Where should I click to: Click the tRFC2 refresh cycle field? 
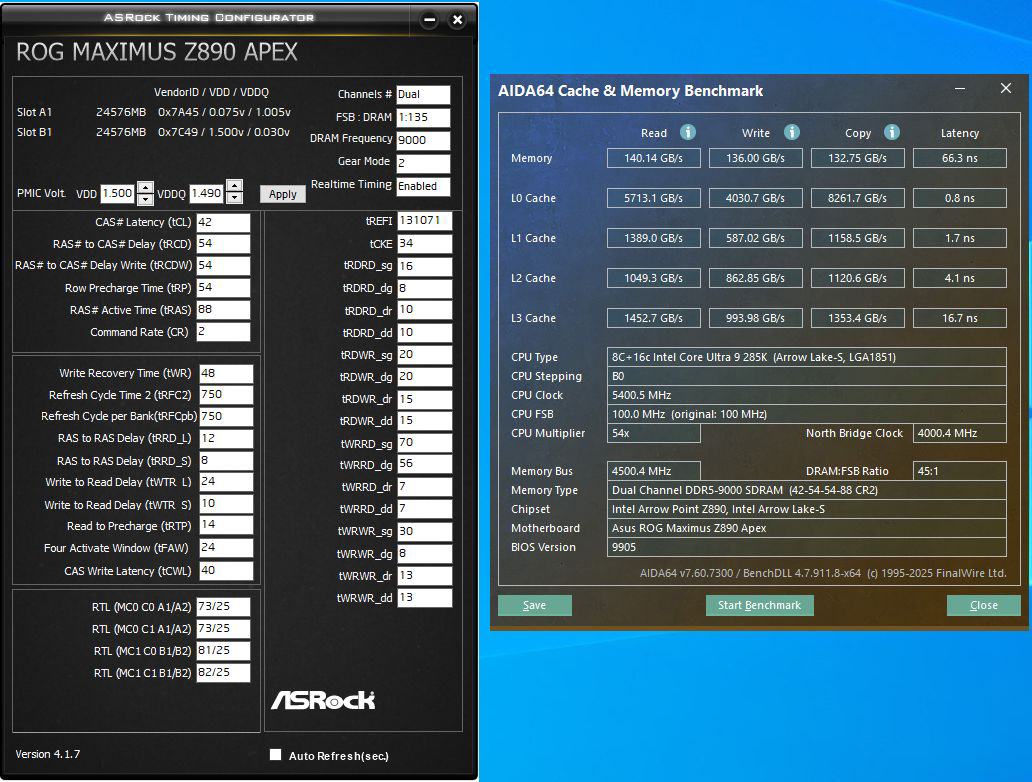pos(226,395)
